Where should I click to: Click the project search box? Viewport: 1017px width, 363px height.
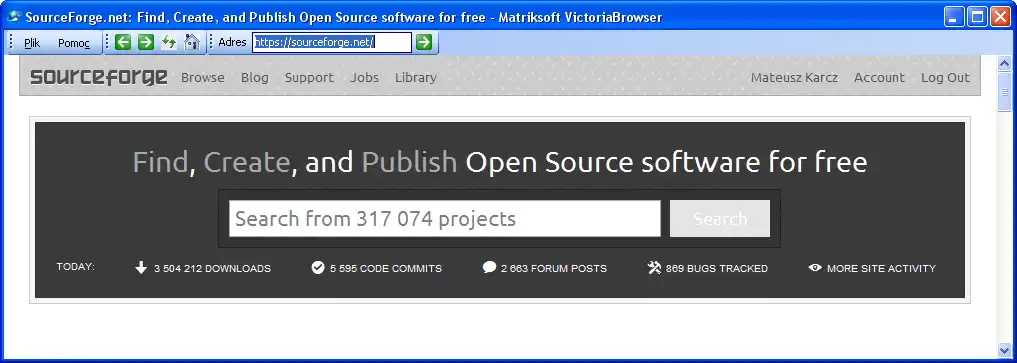point(445,218)
